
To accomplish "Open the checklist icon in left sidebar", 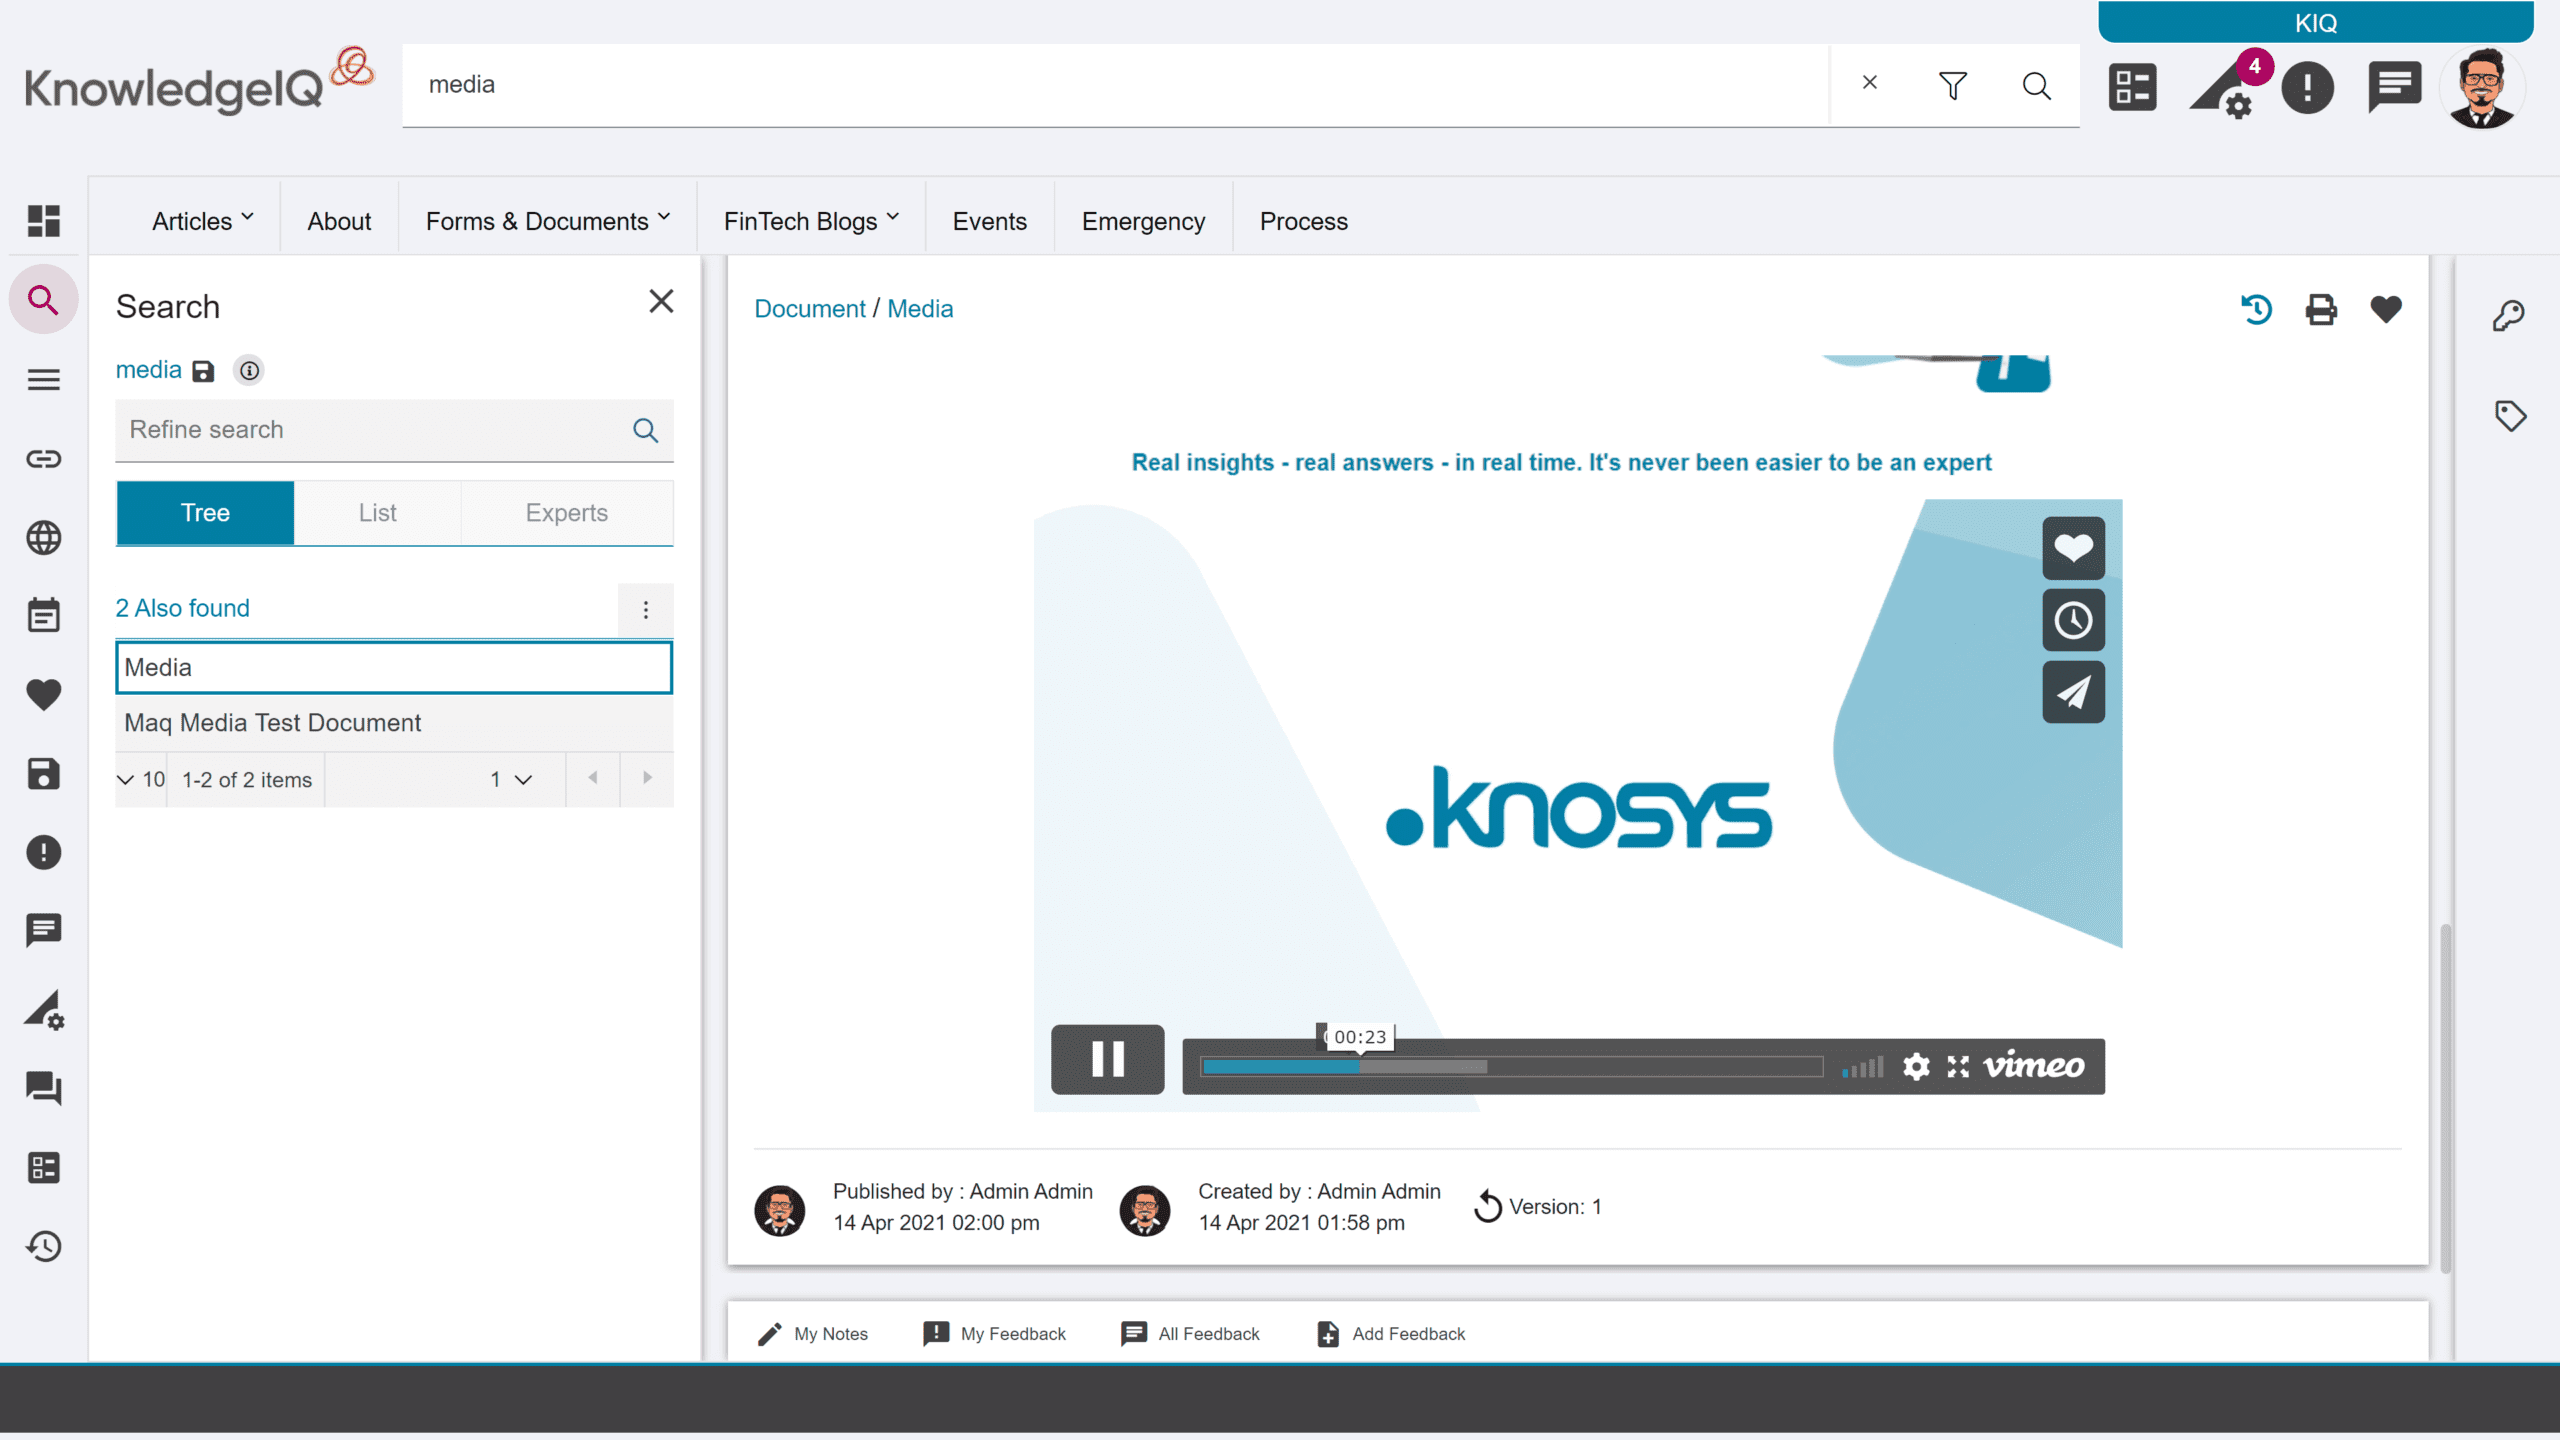I will [43, 1167].
